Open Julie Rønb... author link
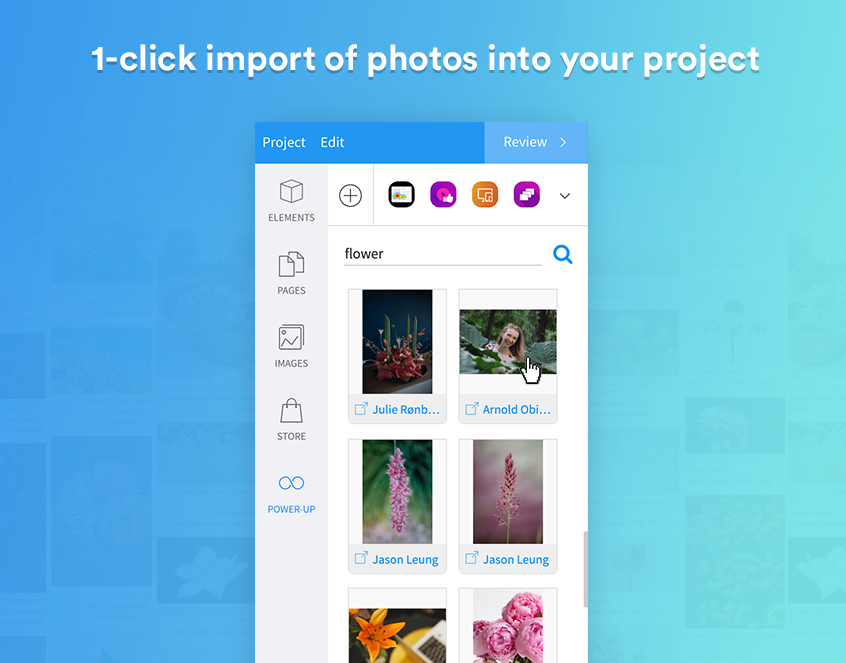The image size is (846, 663). pos(406,409)
